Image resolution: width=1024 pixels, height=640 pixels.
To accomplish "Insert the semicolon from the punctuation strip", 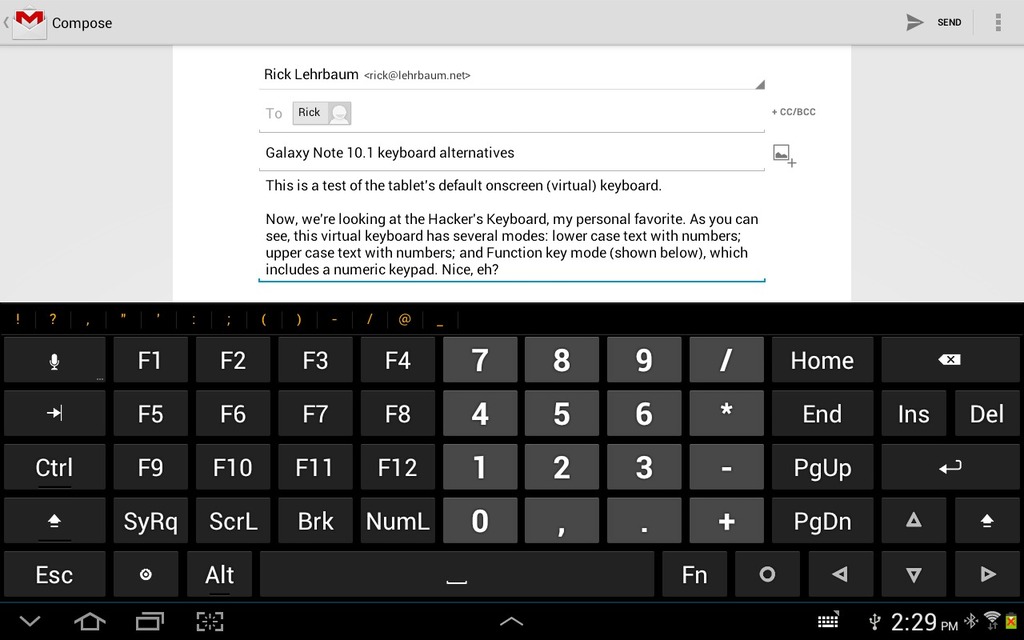I will pyautogui.click(x=229, y=319).
